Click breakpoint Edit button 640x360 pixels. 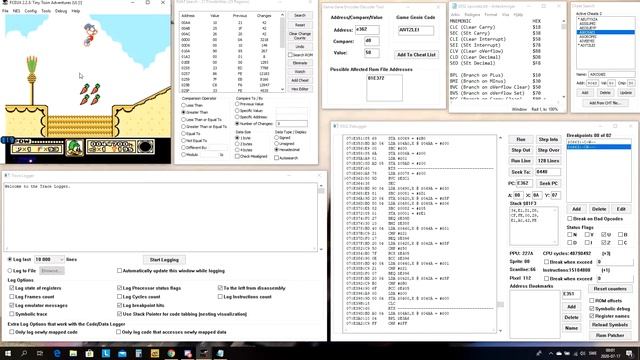[621, 209]
